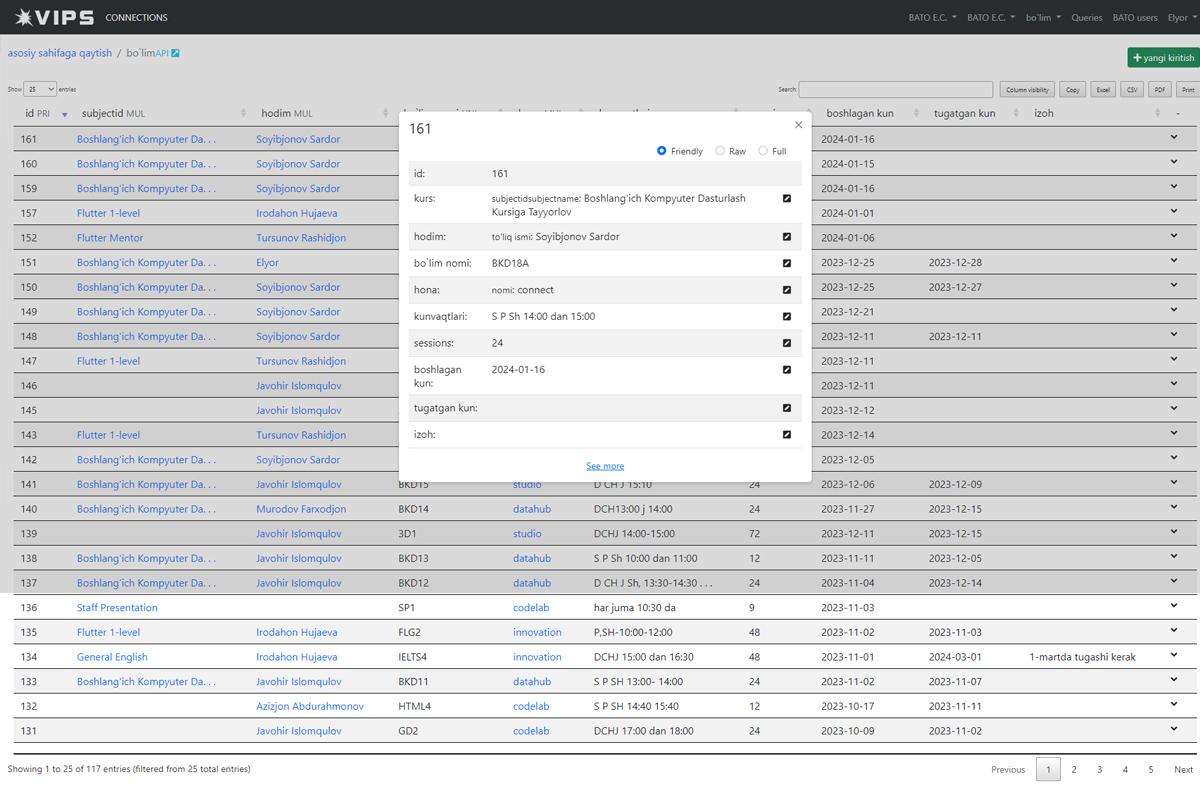Screen dimensions: 1200x800
Task: Open the API external link icon
Action: (175, 53)
